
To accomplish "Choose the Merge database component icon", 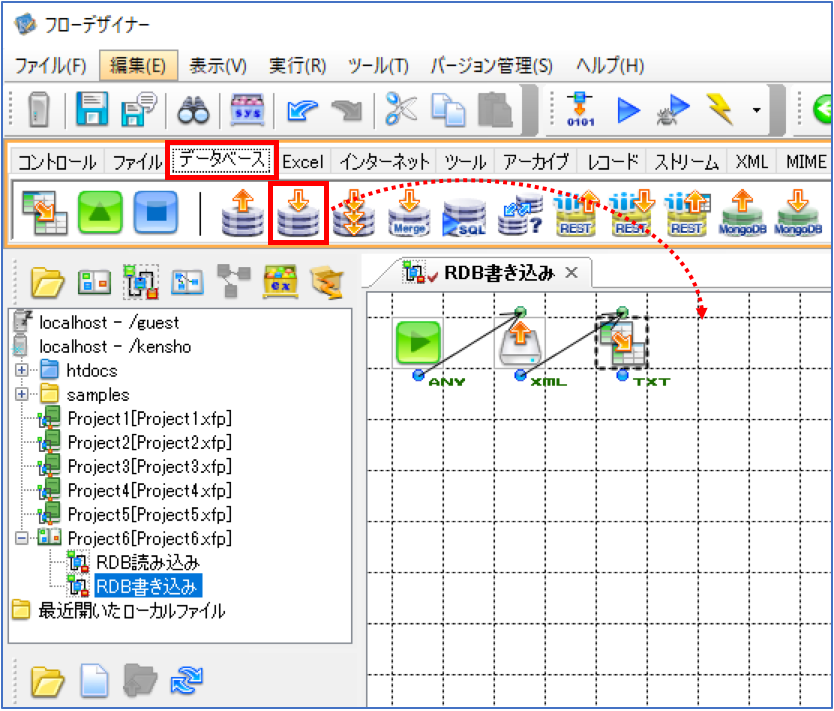I will tap(409, 213).
